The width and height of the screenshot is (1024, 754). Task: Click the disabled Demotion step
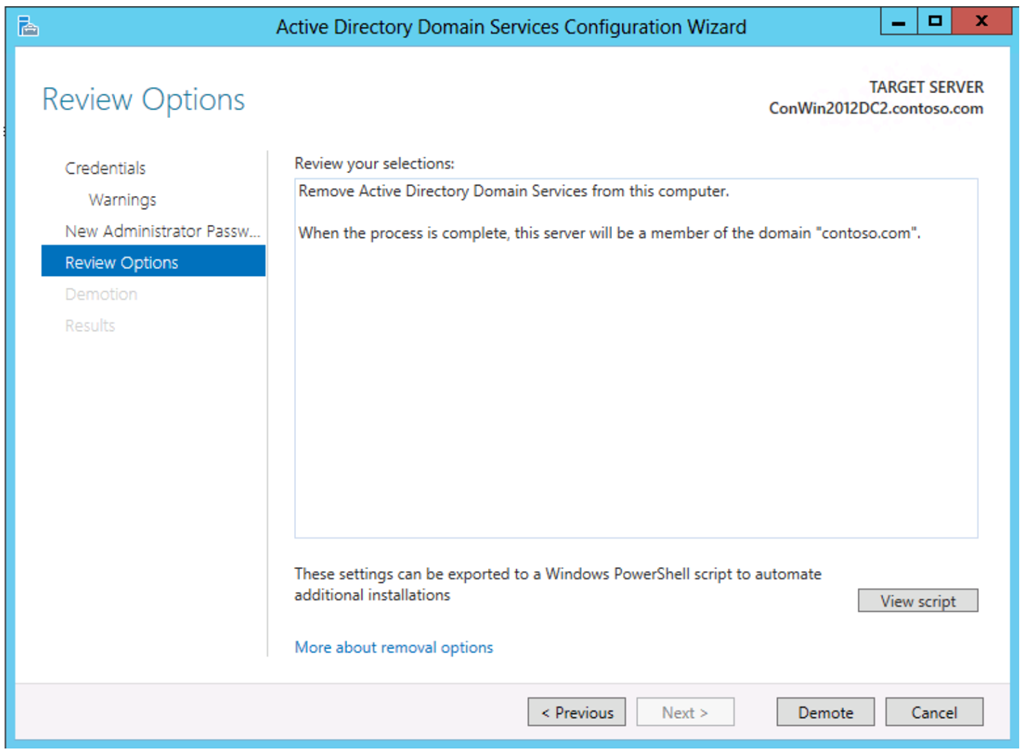click(x=101, y=294)
